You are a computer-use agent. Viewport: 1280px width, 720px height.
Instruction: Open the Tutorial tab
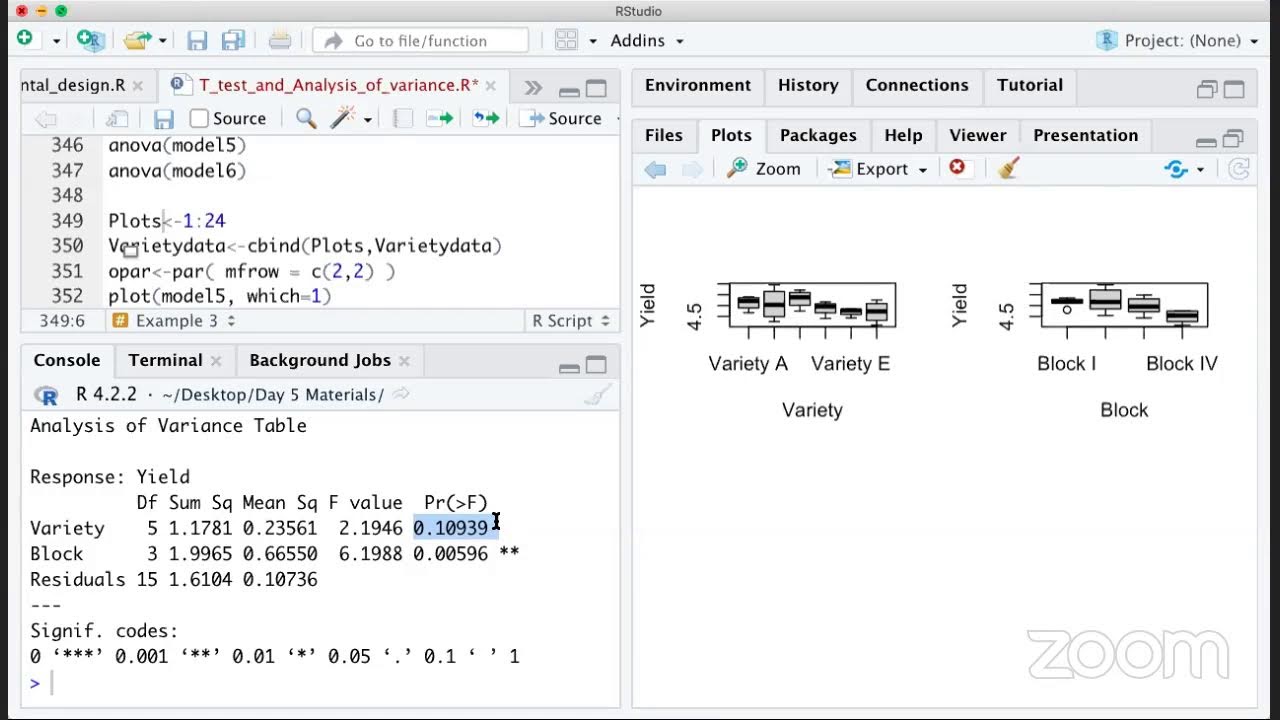pyautogui.click(x=1030, y=85)
